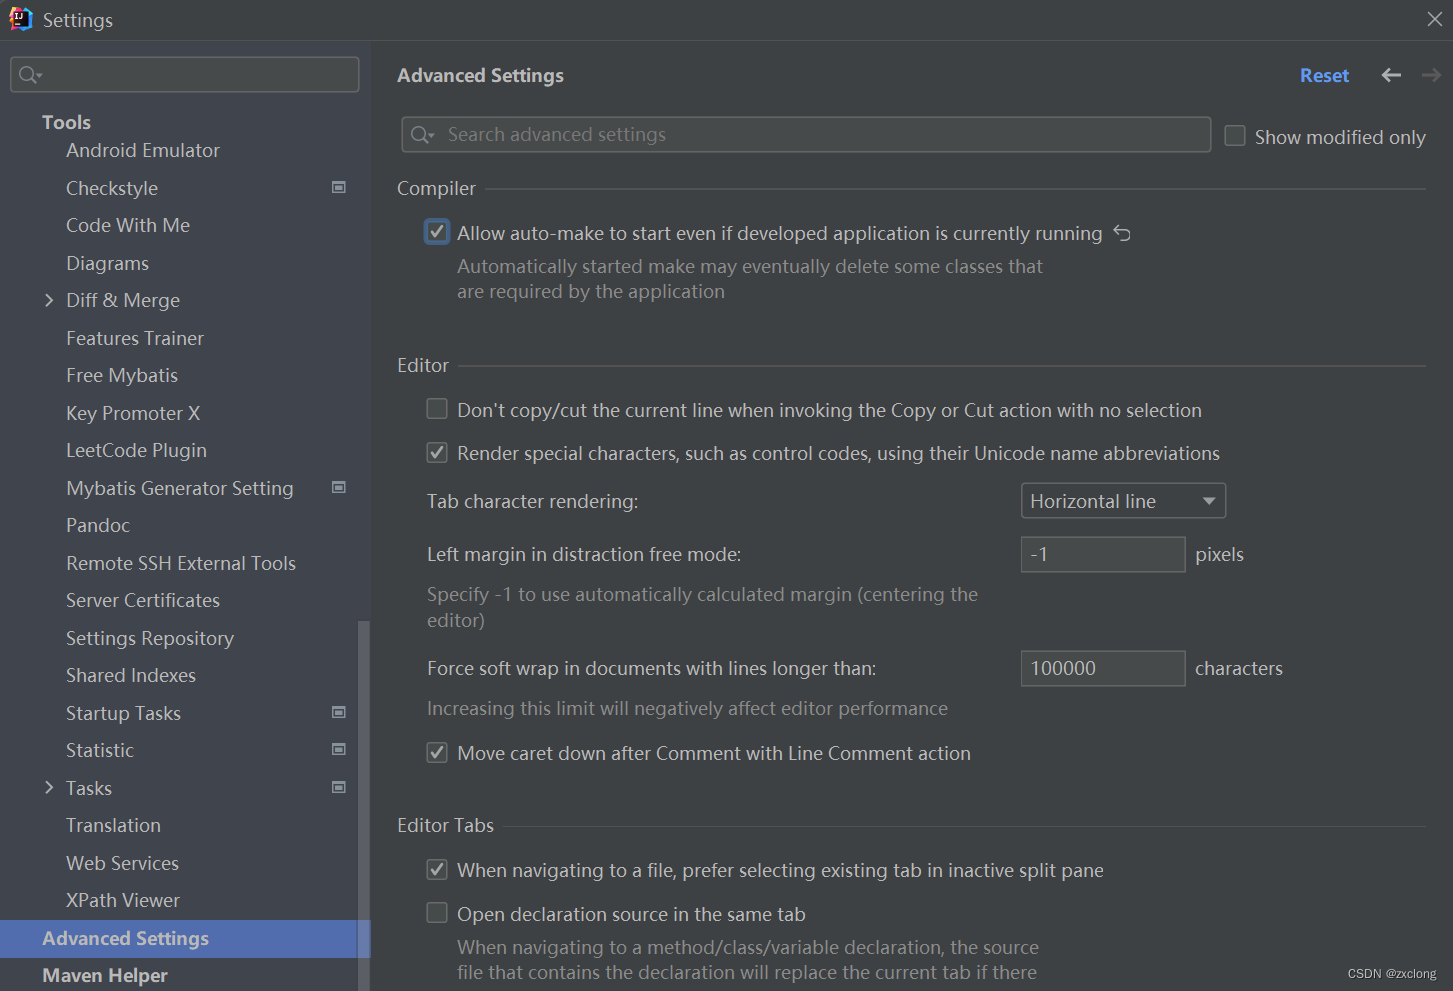
Task: Click the Left margin in distraction free mode label
Action: 584,554
